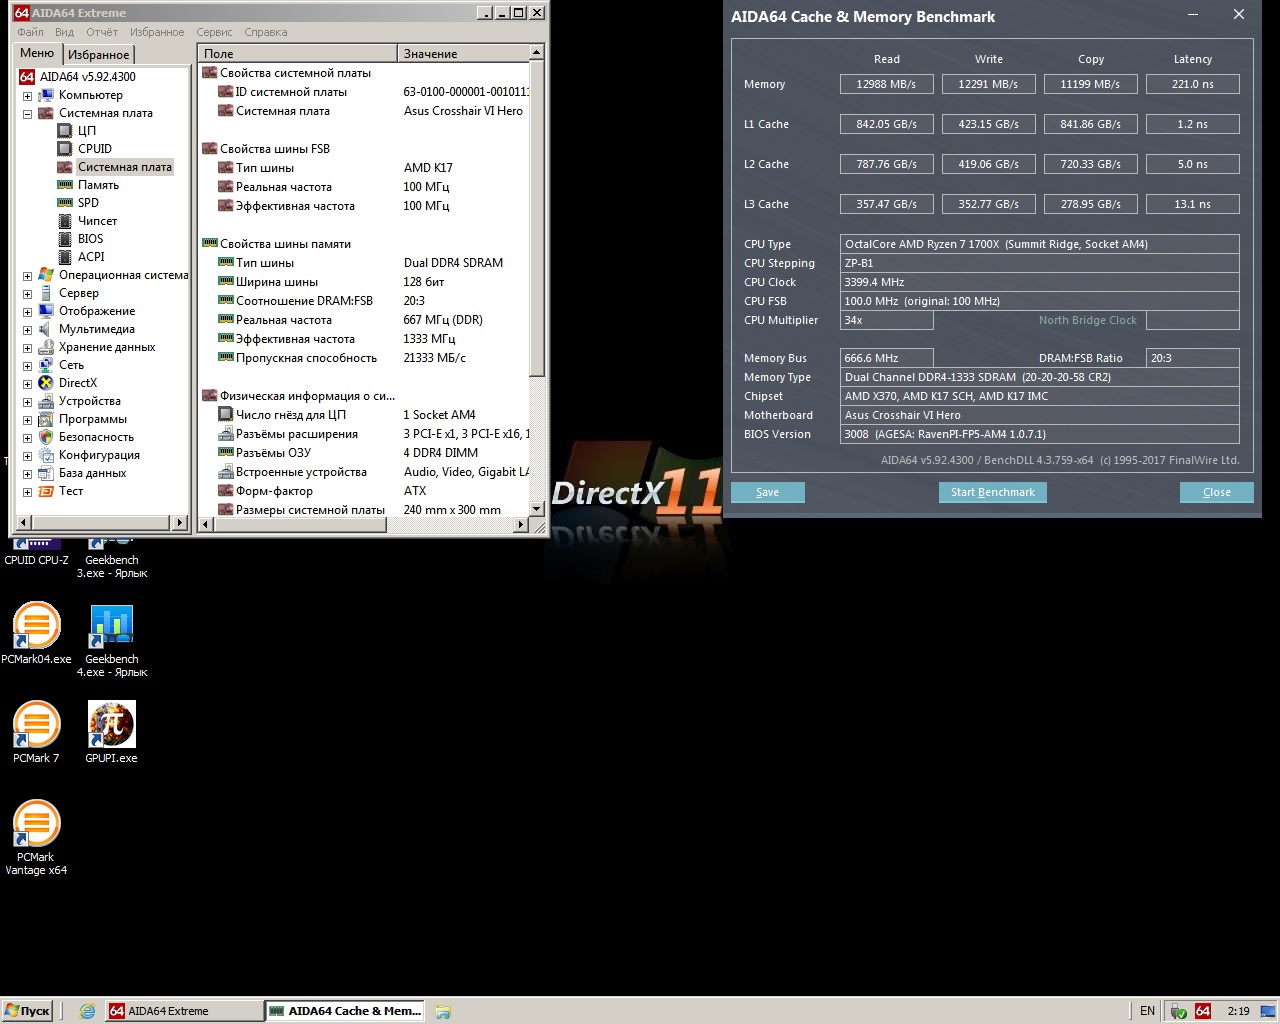The height and width of the screenshot is (1024, 1280).
Task: Click the DirectX tree icon
Action: (46, 383)
